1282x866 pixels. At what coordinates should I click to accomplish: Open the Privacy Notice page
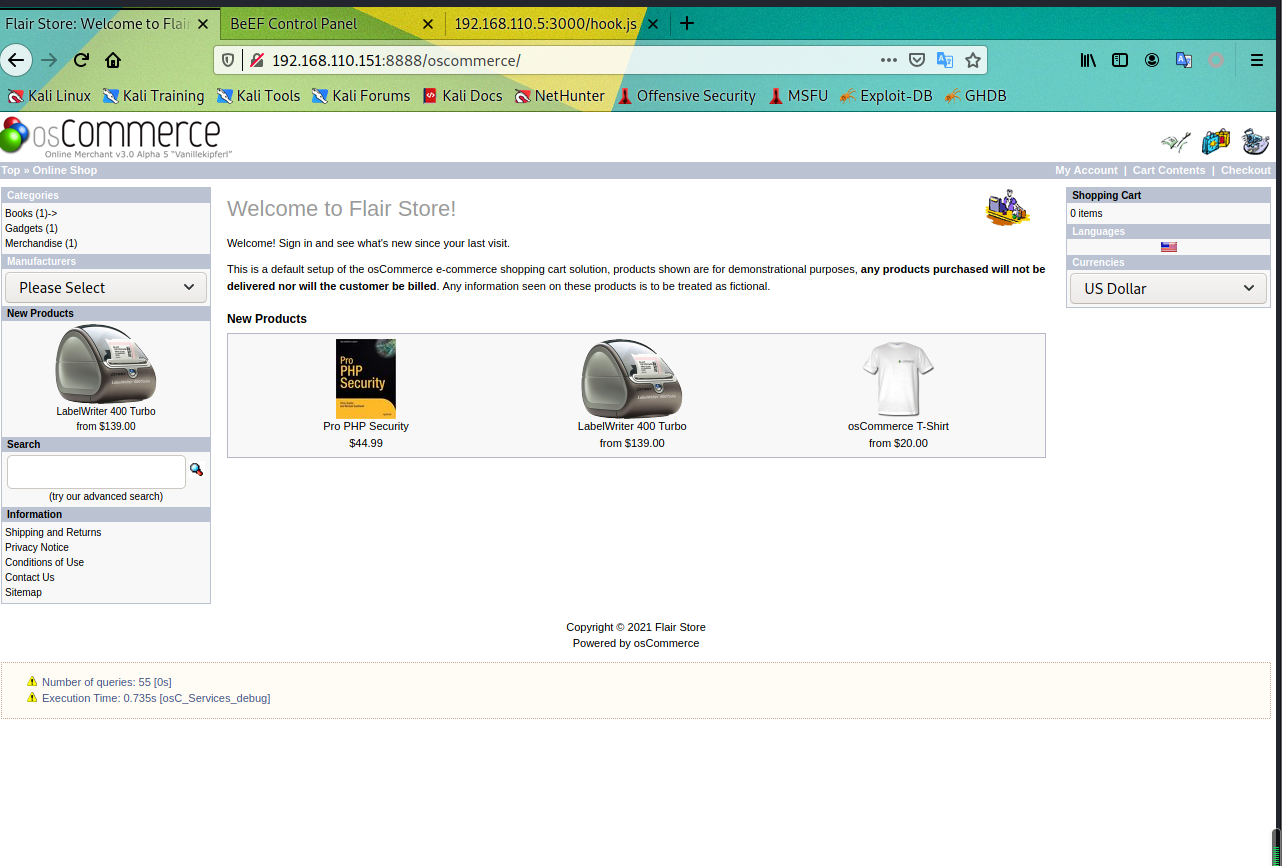coord(37,547)
